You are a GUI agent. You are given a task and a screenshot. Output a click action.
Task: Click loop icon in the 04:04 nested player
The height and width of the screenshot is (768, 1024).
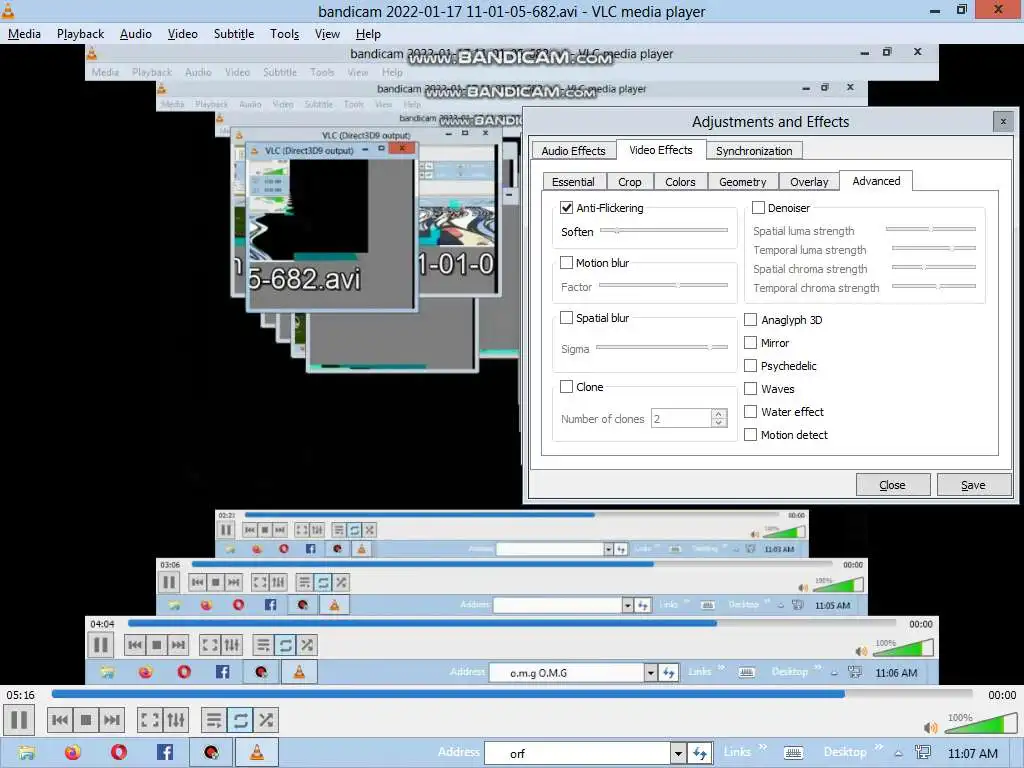[285, 645]
